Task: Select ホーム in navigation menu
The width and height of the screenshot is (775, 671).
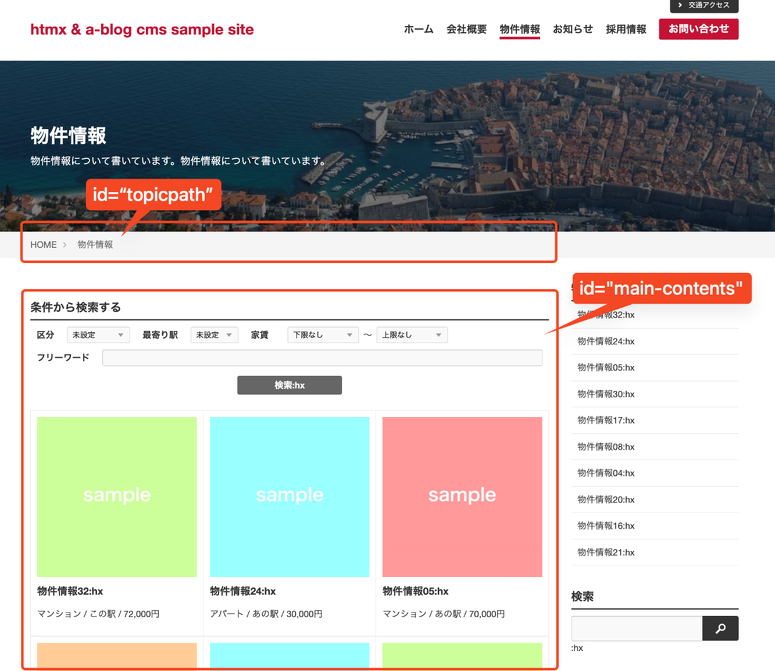Action: [418, 29]
